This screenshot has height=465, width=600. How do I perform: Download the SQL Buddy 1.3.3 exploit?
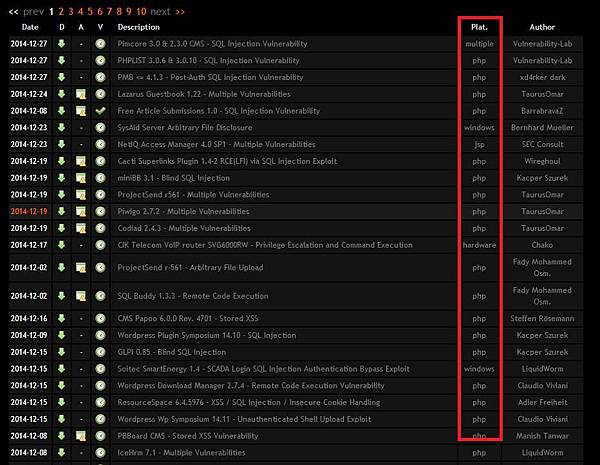point(62,296)
